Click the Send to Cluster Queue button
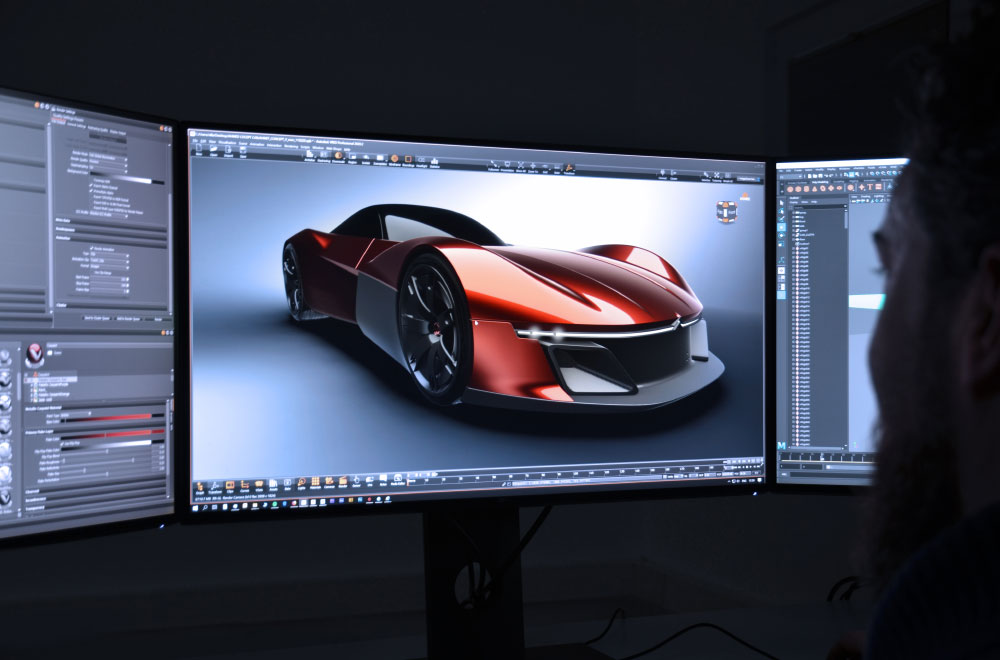The width and height of the screenshot is (1000, 660). tap(96, 317)
